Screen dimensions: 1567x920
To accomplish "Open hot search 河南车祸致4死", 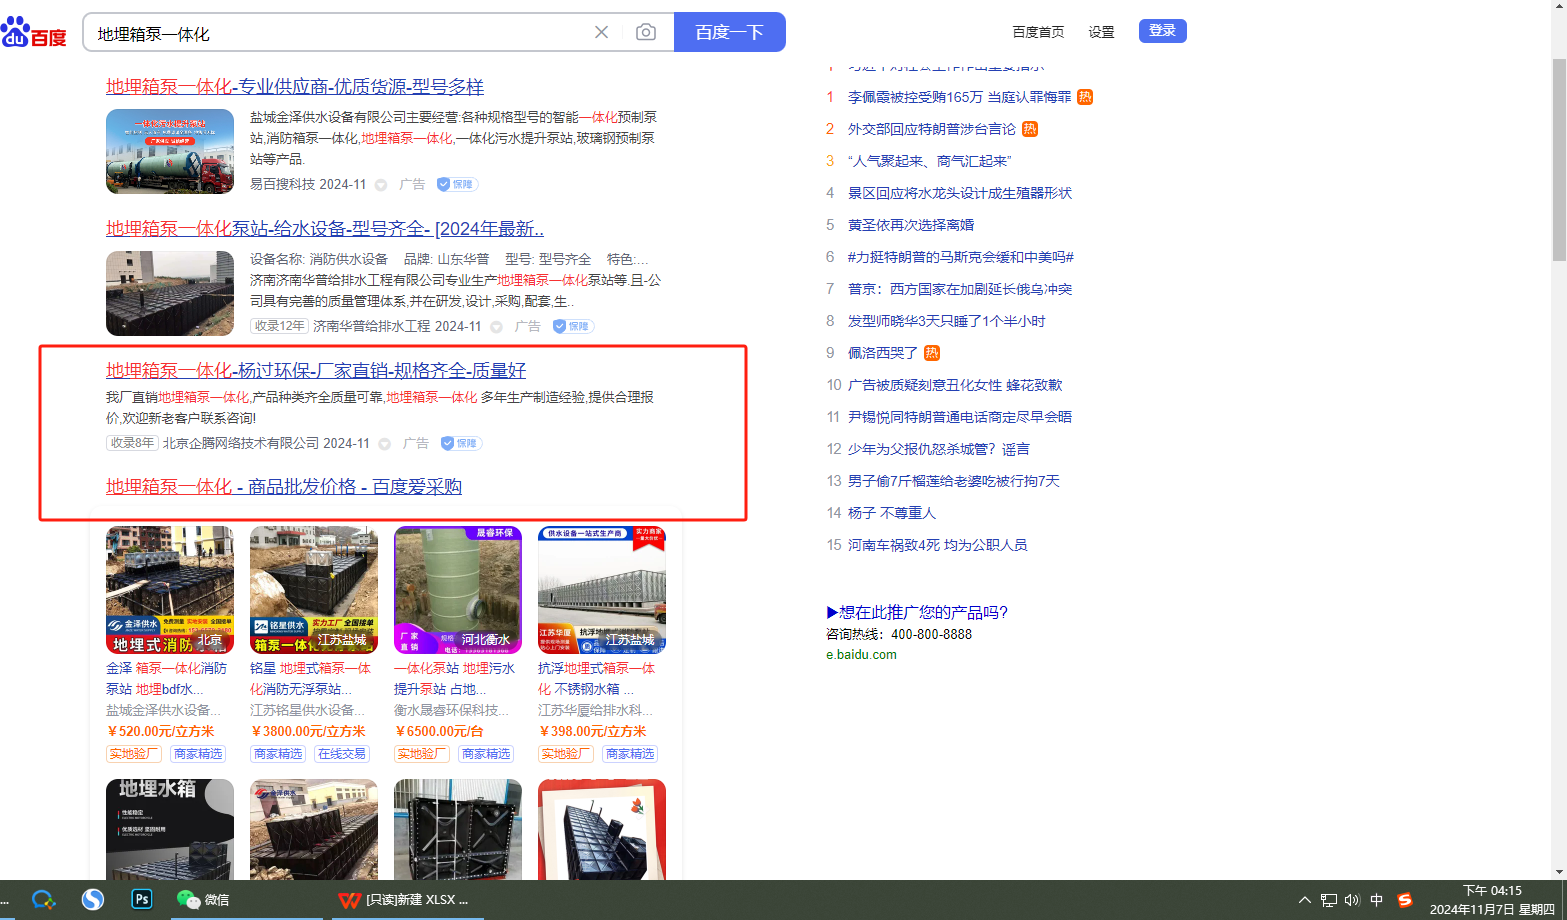I will click(938, 545).
